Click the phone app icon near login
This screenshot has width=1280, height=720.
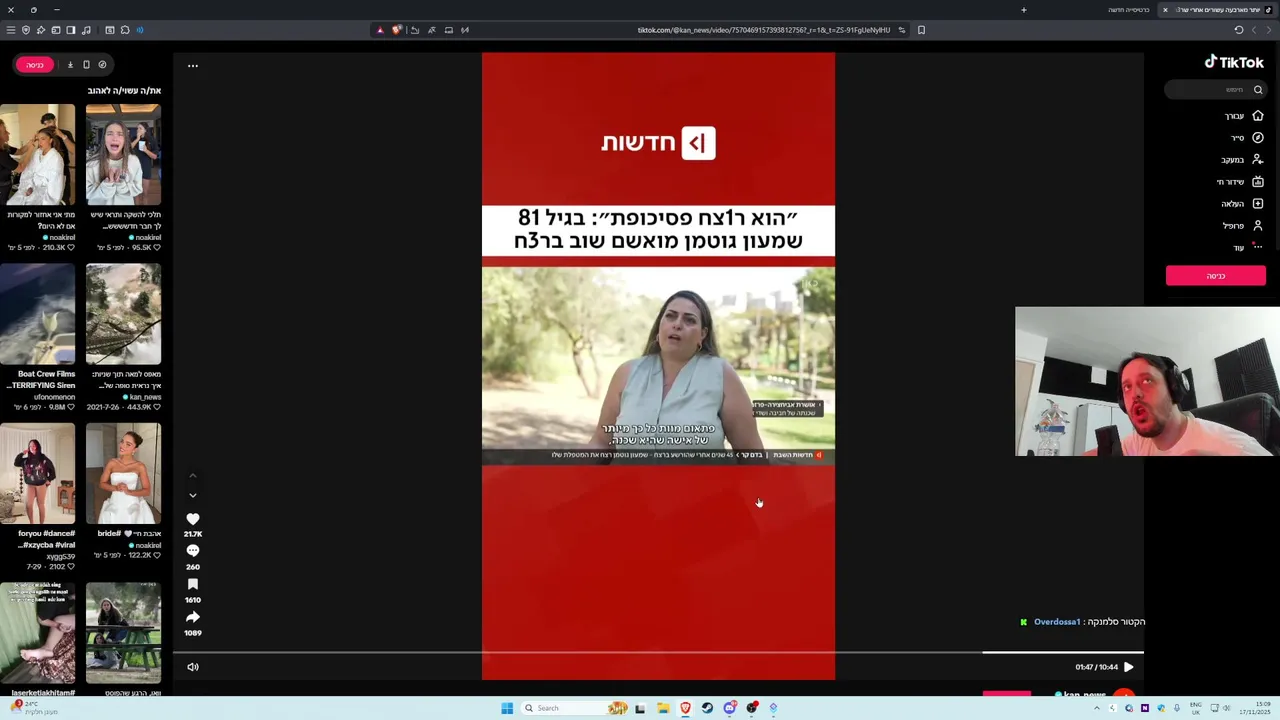[x=86, y=65]
